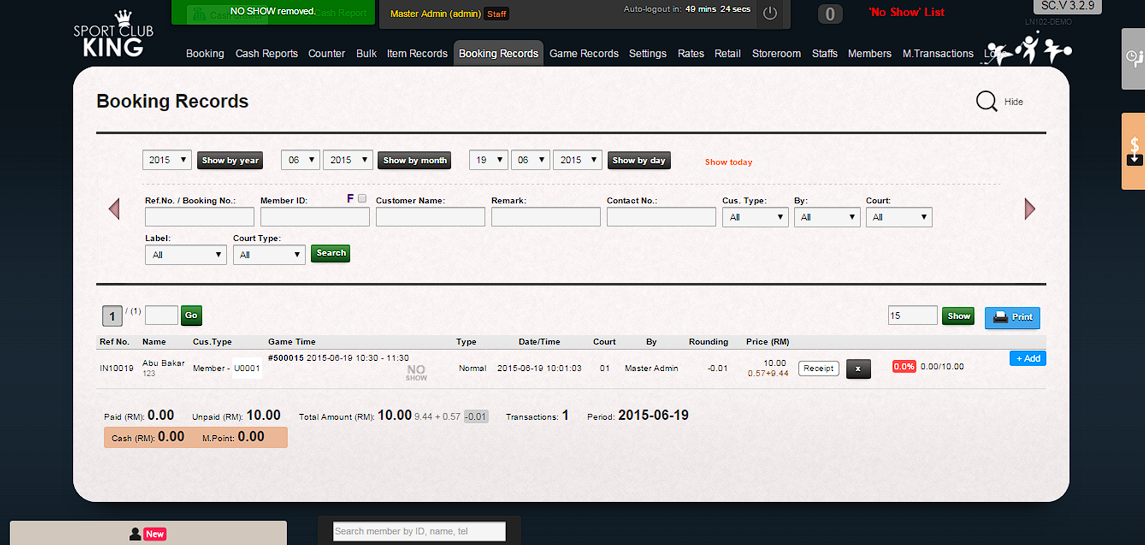The image size is (1145, 545).
Task: Click the 'Show today' link
Action: click(x=728, y=162)
